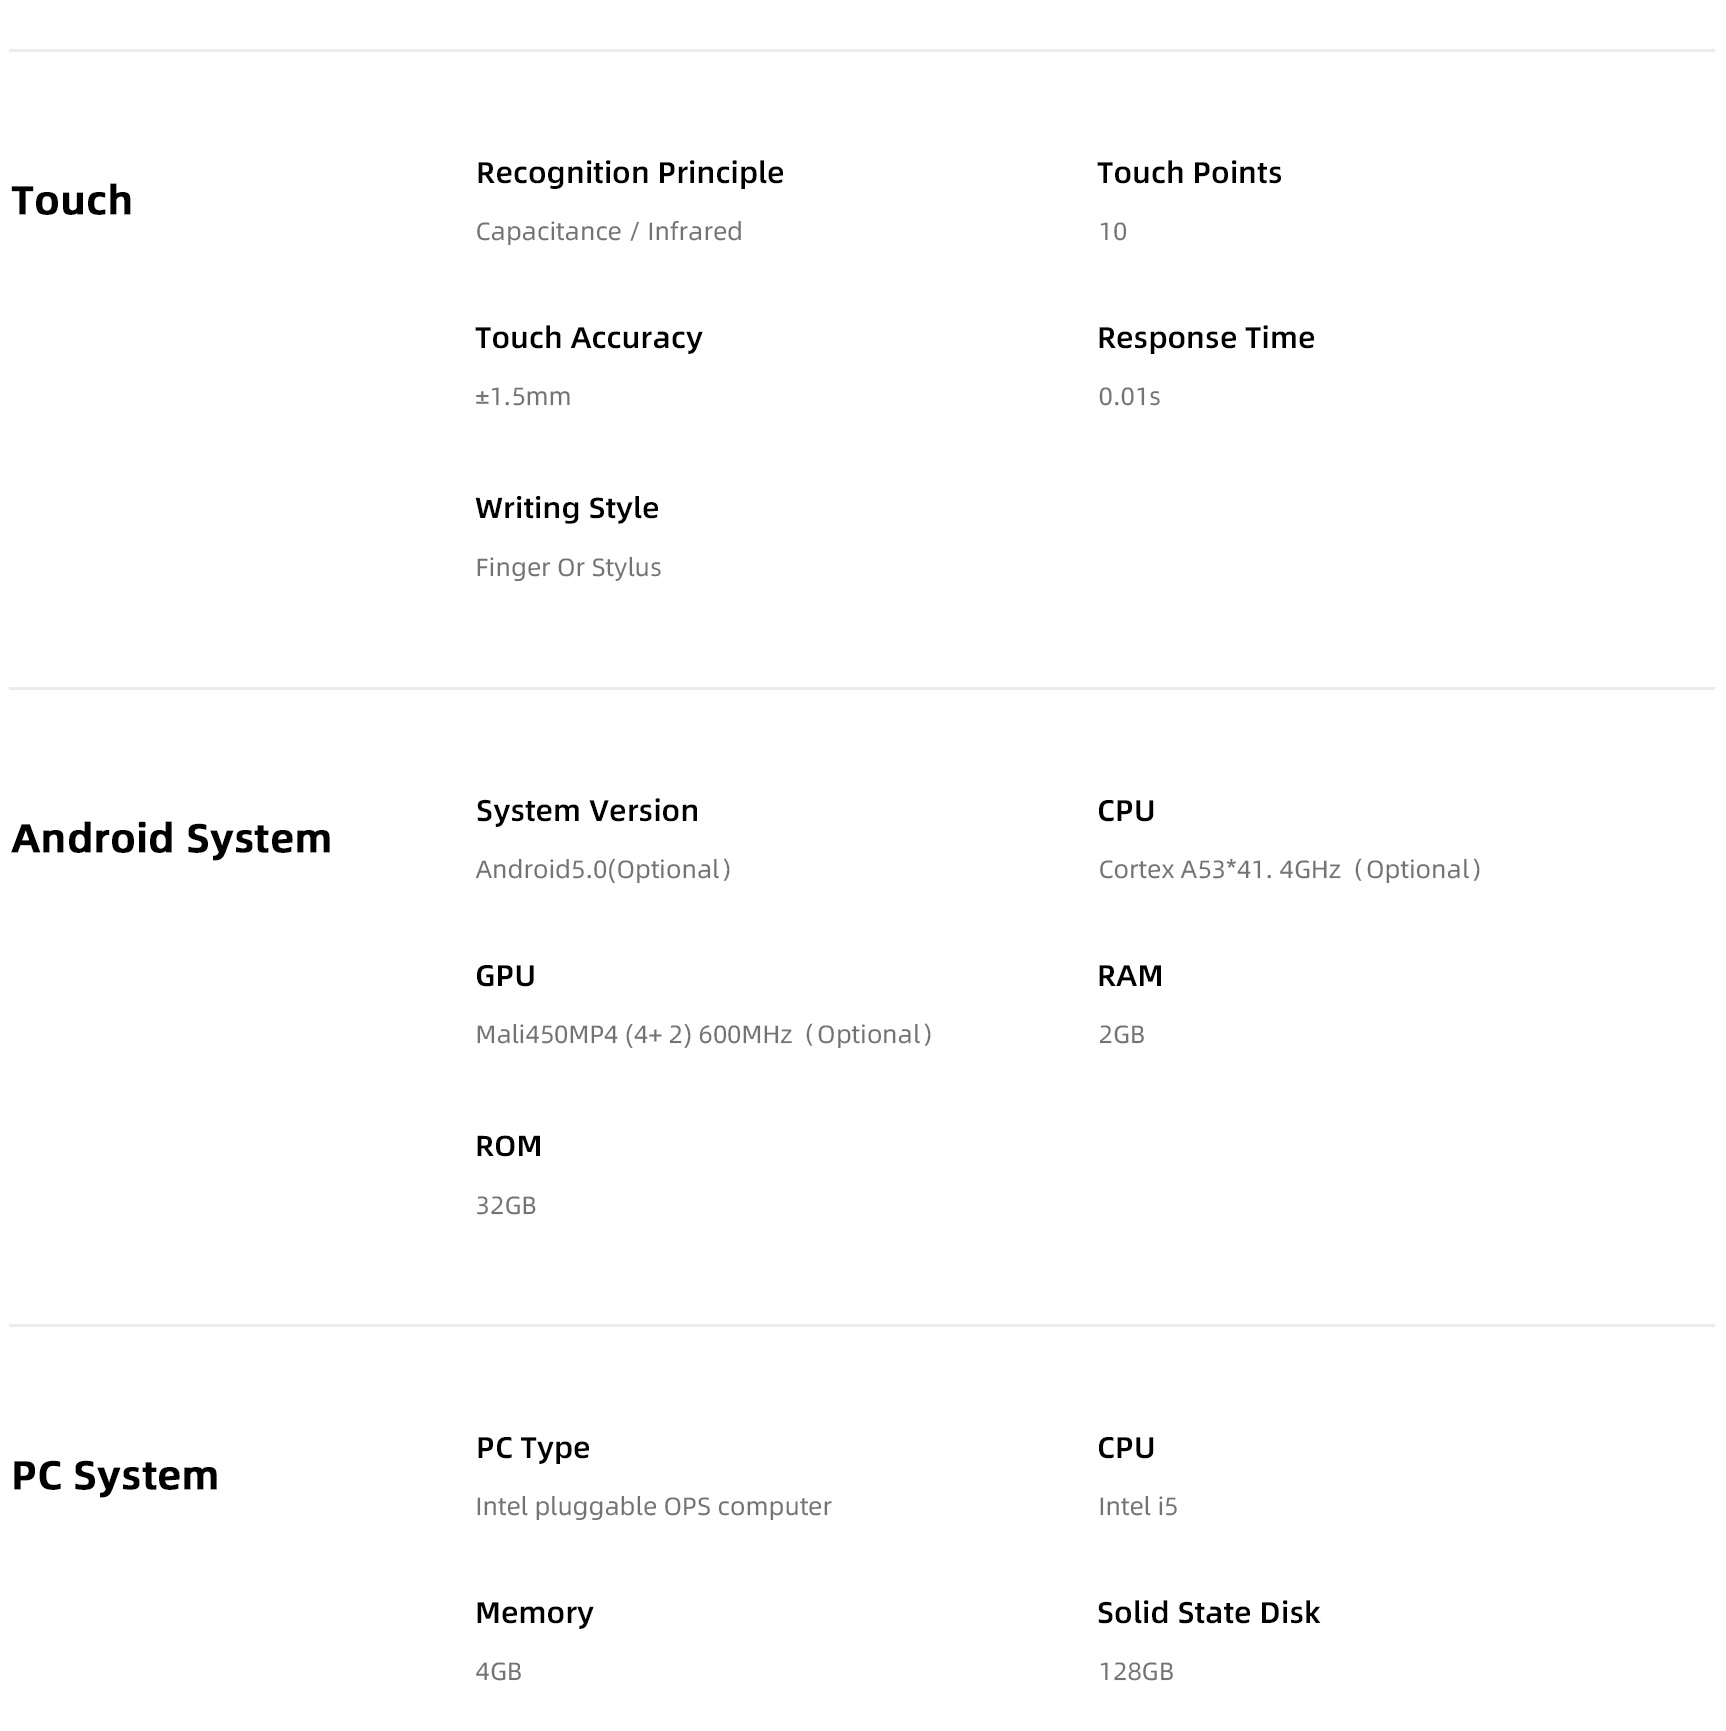Click the Android System section heading

coord(171,838)
